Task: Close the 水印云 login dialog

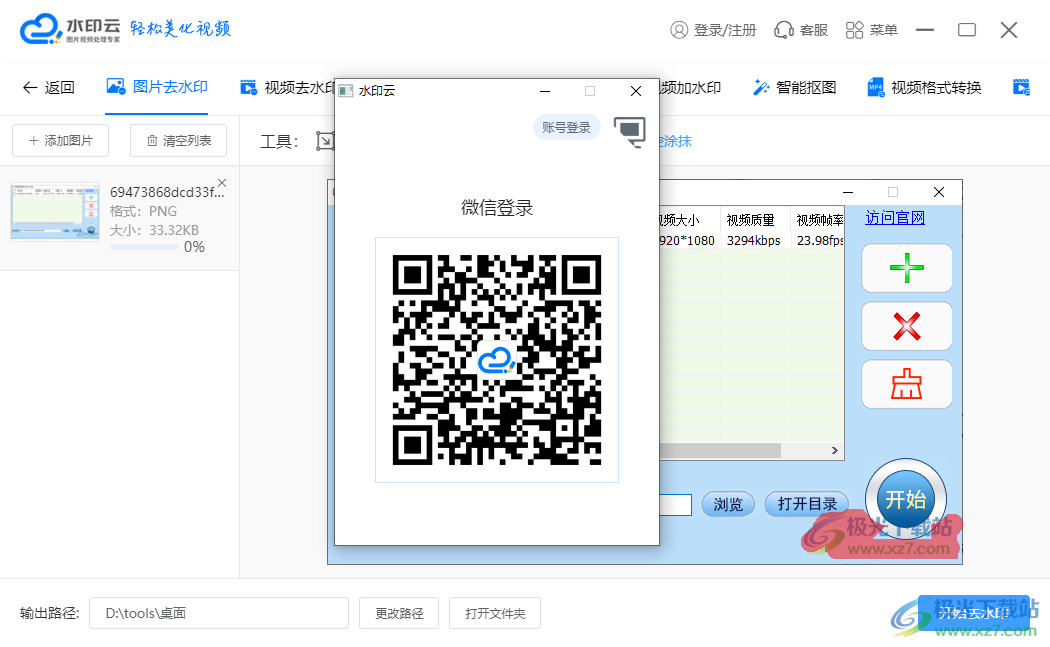Action: point(636,91)
